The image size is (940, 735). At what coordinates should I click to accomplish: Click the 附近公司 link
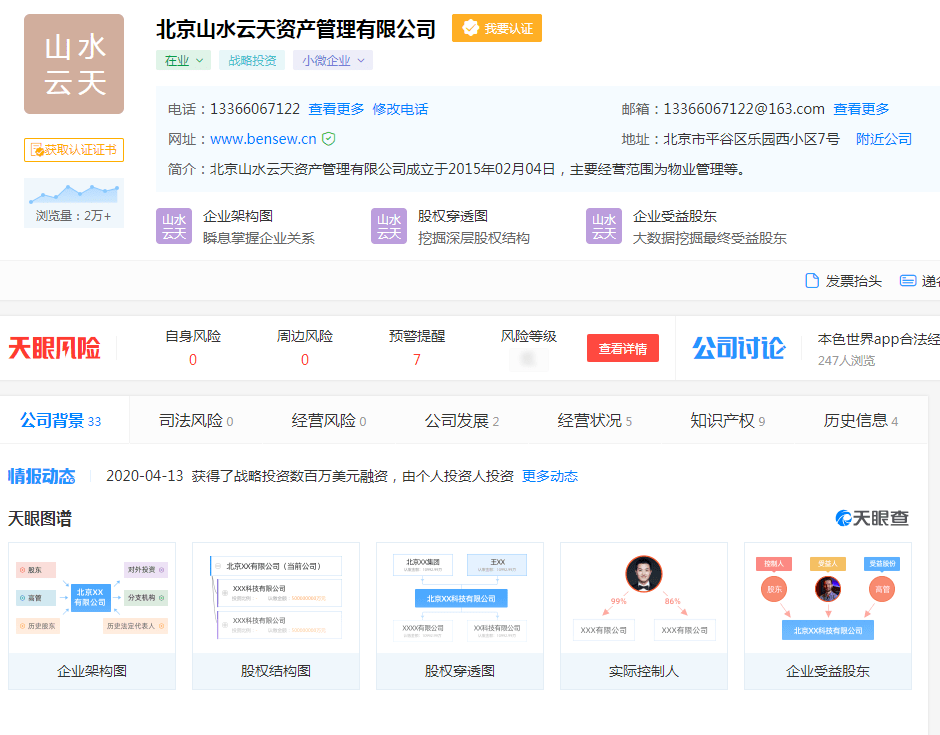pyautogui.click(x=884, y=139)
